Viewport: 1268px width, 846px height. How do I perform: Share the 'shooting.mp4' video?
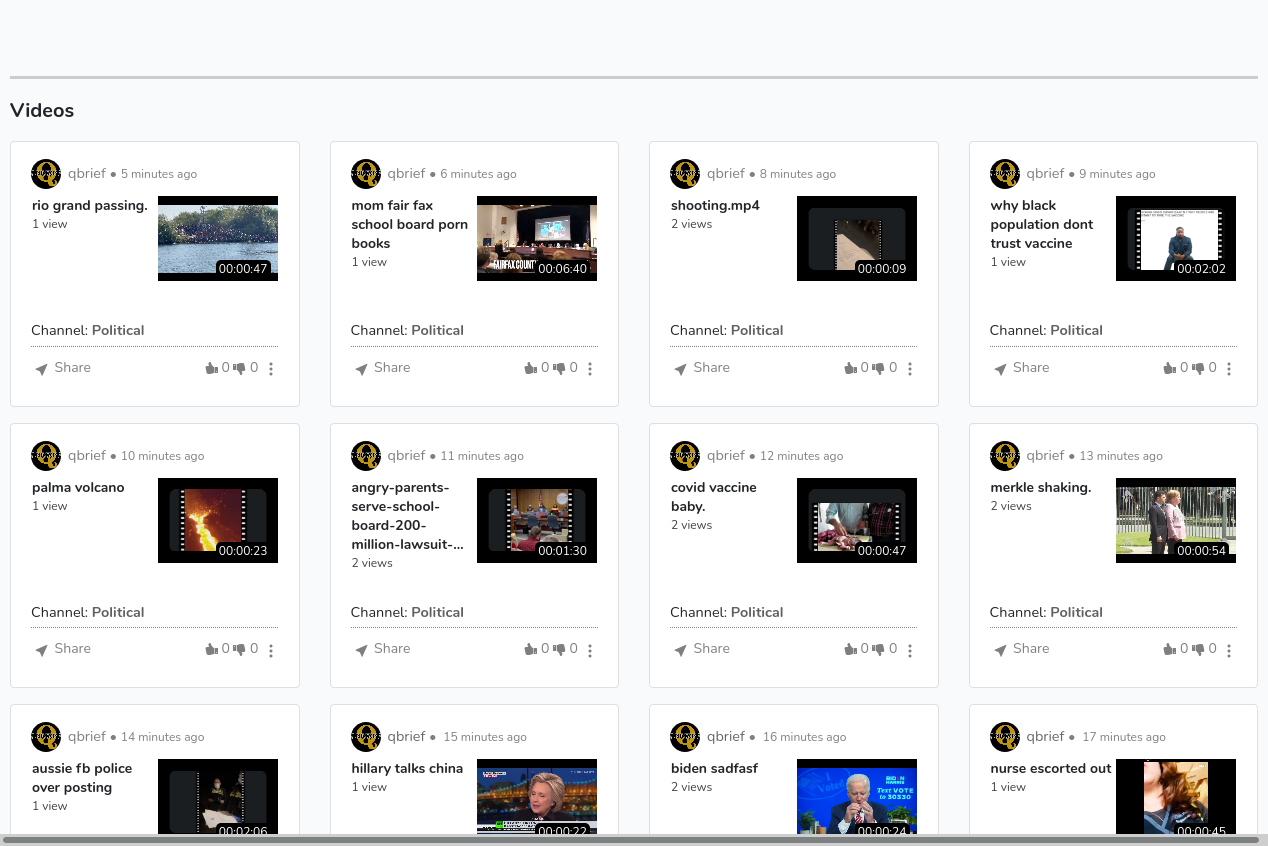pos(702,368)
